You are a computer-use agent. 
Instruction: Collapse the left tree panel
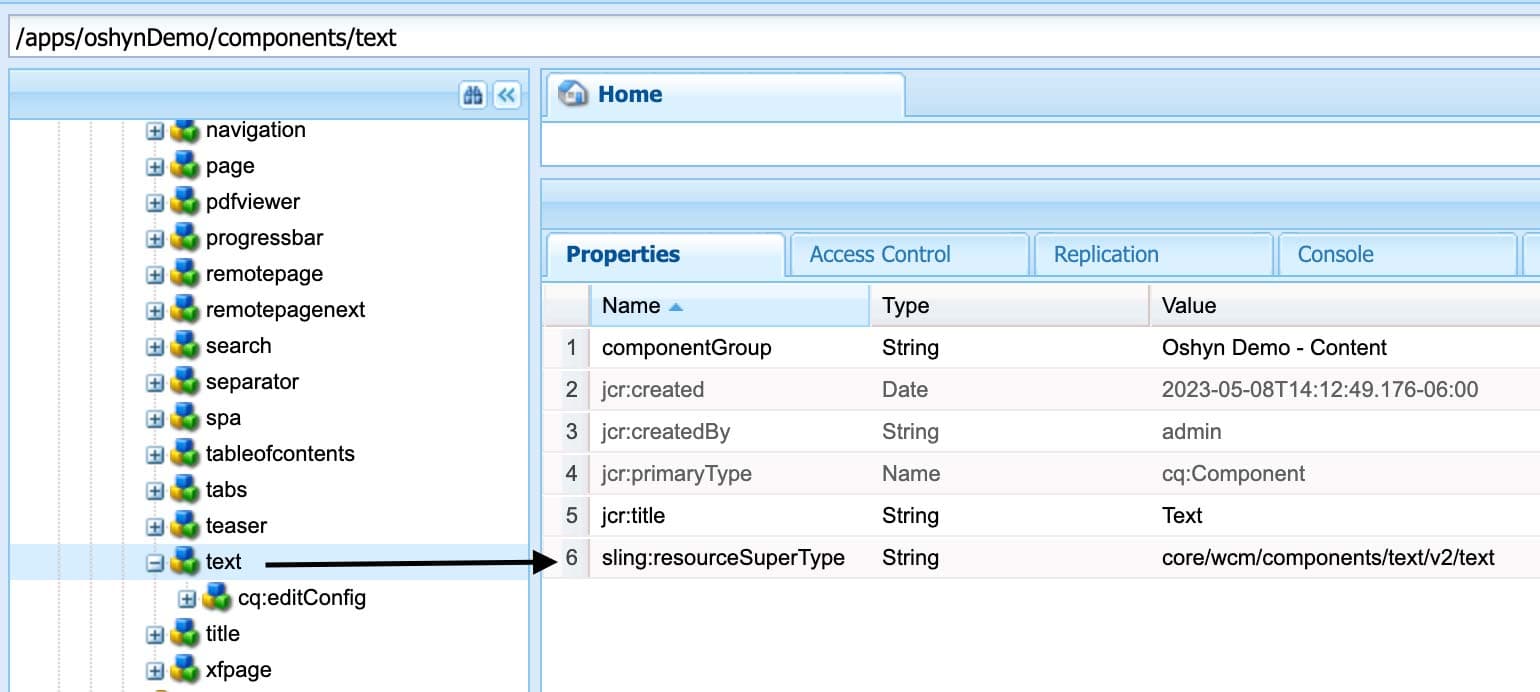click(507, 95)
